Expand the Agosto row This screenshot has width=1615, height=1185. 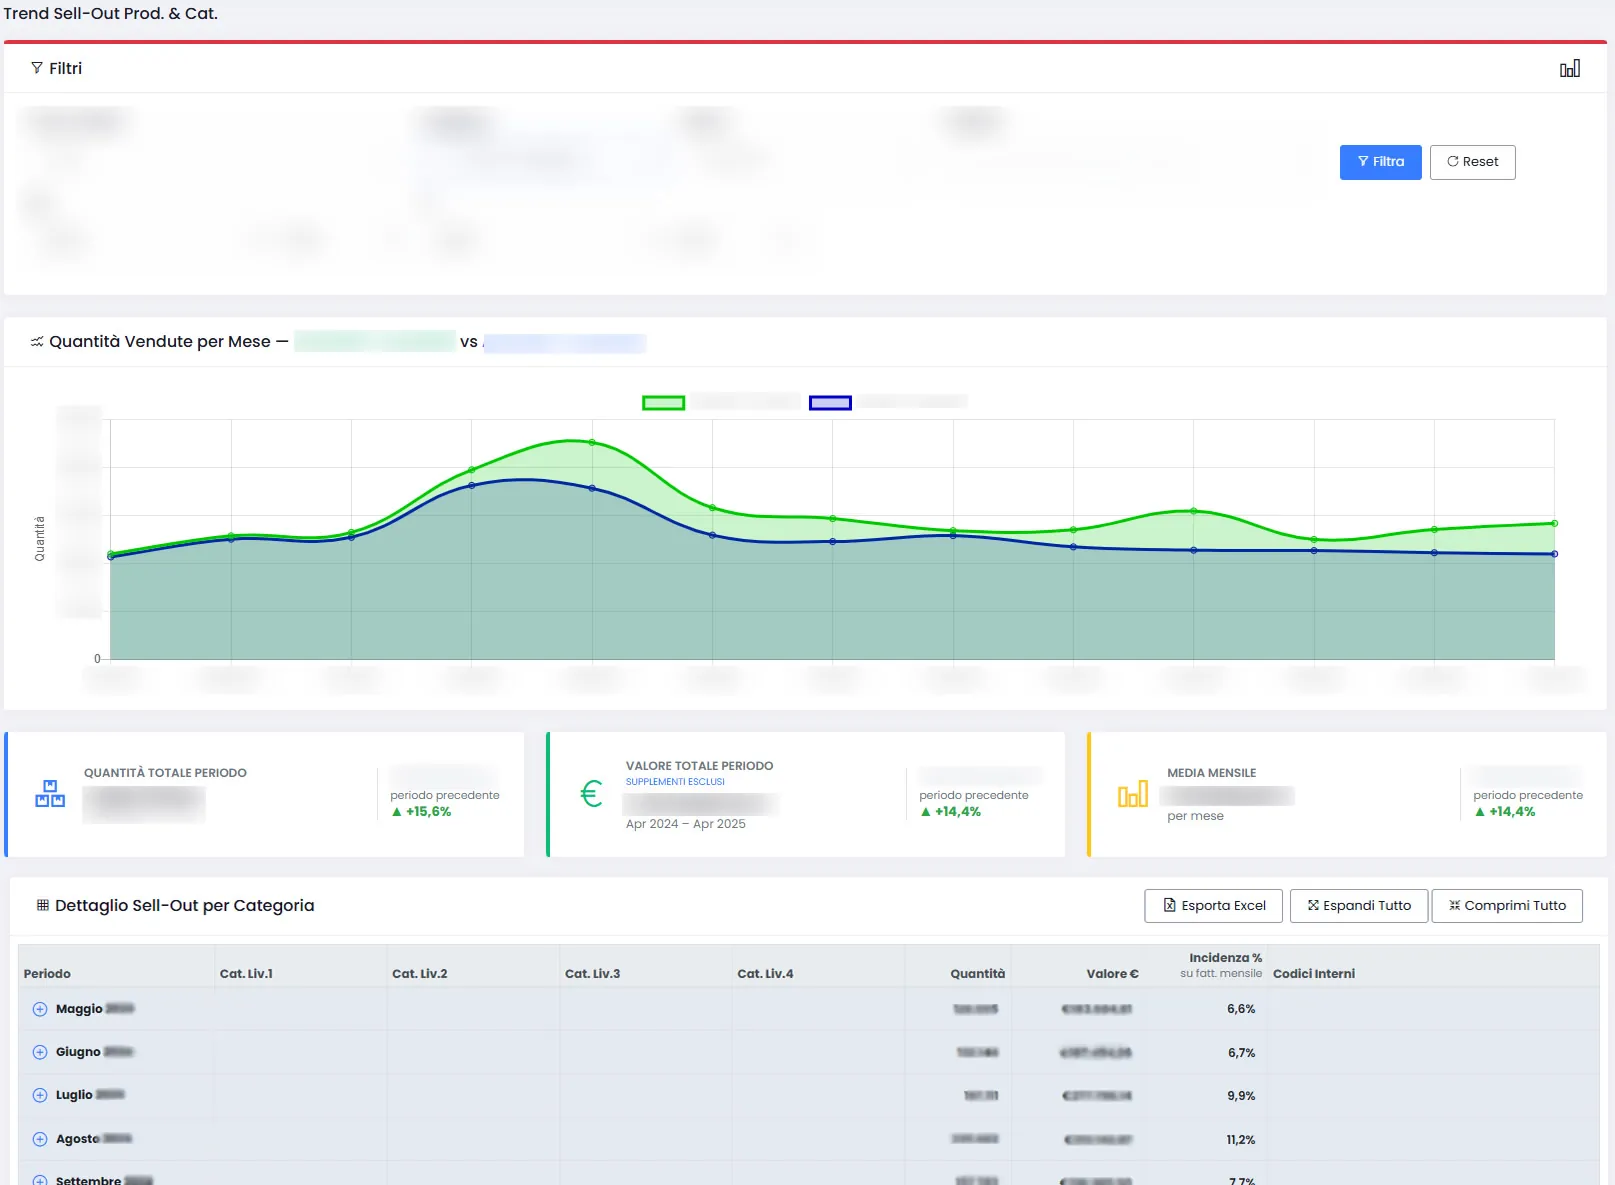click(x=40, y=1139)
